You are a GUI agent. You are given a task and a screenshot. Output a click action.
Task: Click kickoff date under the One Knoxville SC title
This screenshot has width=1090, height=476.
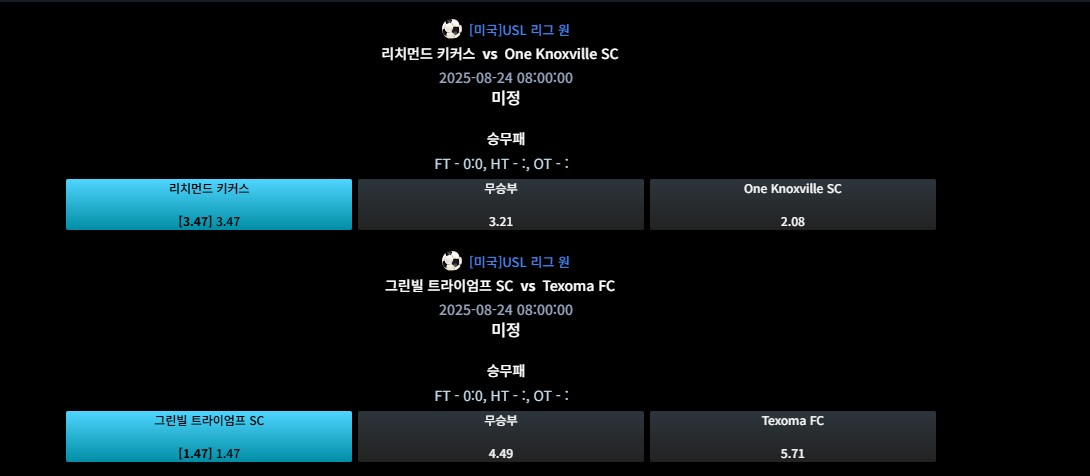[x=505, y=78]
